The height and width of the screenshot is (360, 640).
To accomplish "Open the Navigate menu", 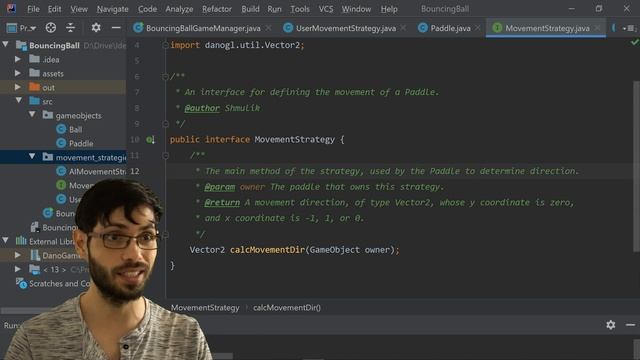I will click(112, 9).
